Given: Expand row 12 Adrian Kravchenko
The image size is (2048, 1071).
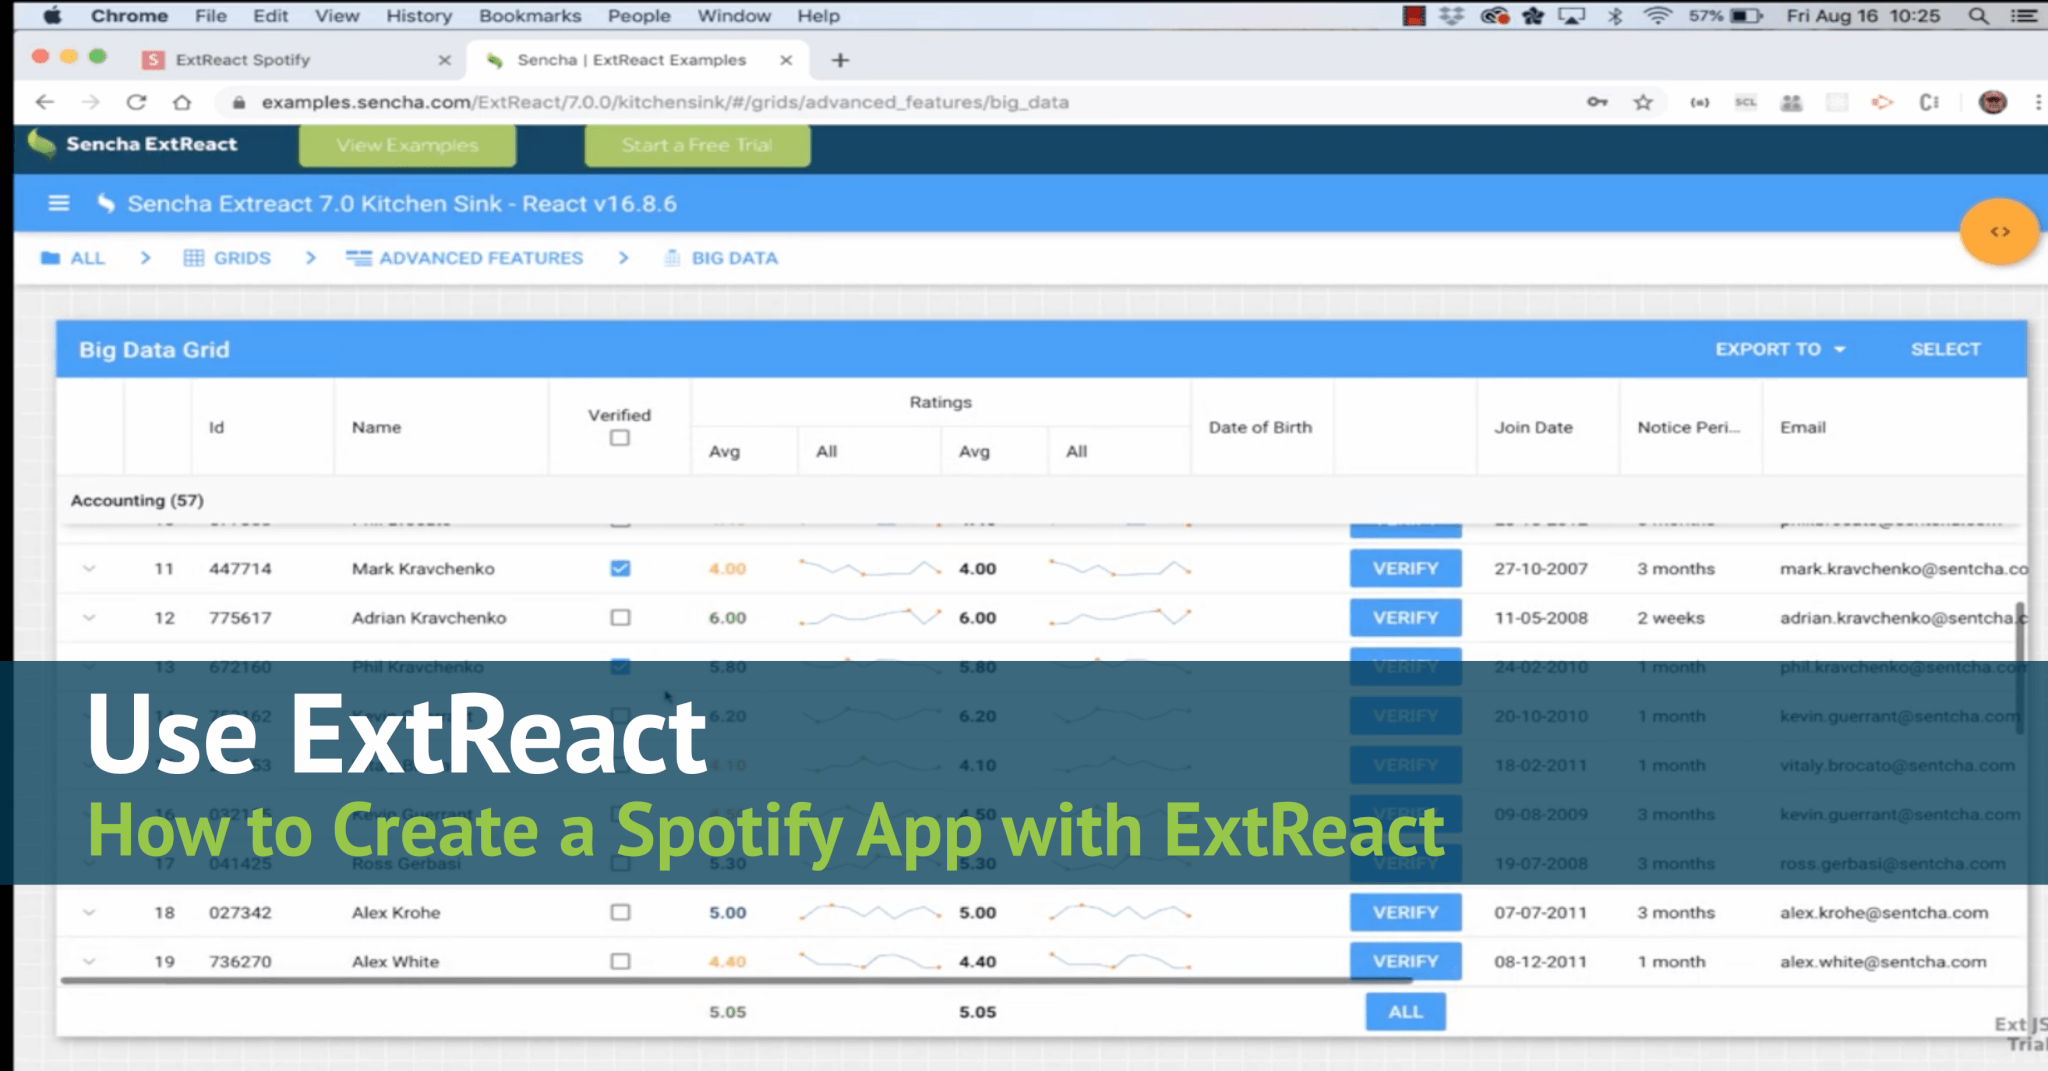Looking at the screenshot, I should [89, 618].
